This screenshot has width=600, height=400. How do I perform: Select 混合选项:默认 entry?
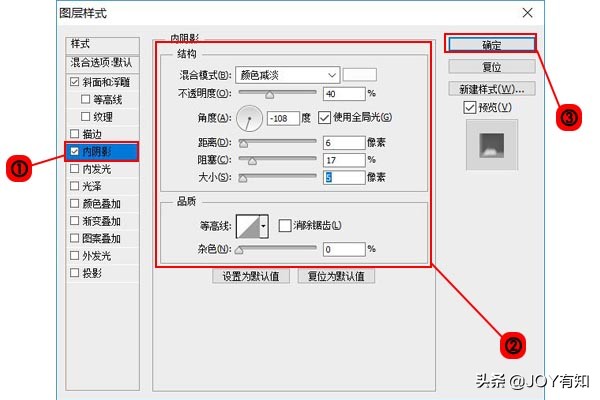tap(102, 63)
